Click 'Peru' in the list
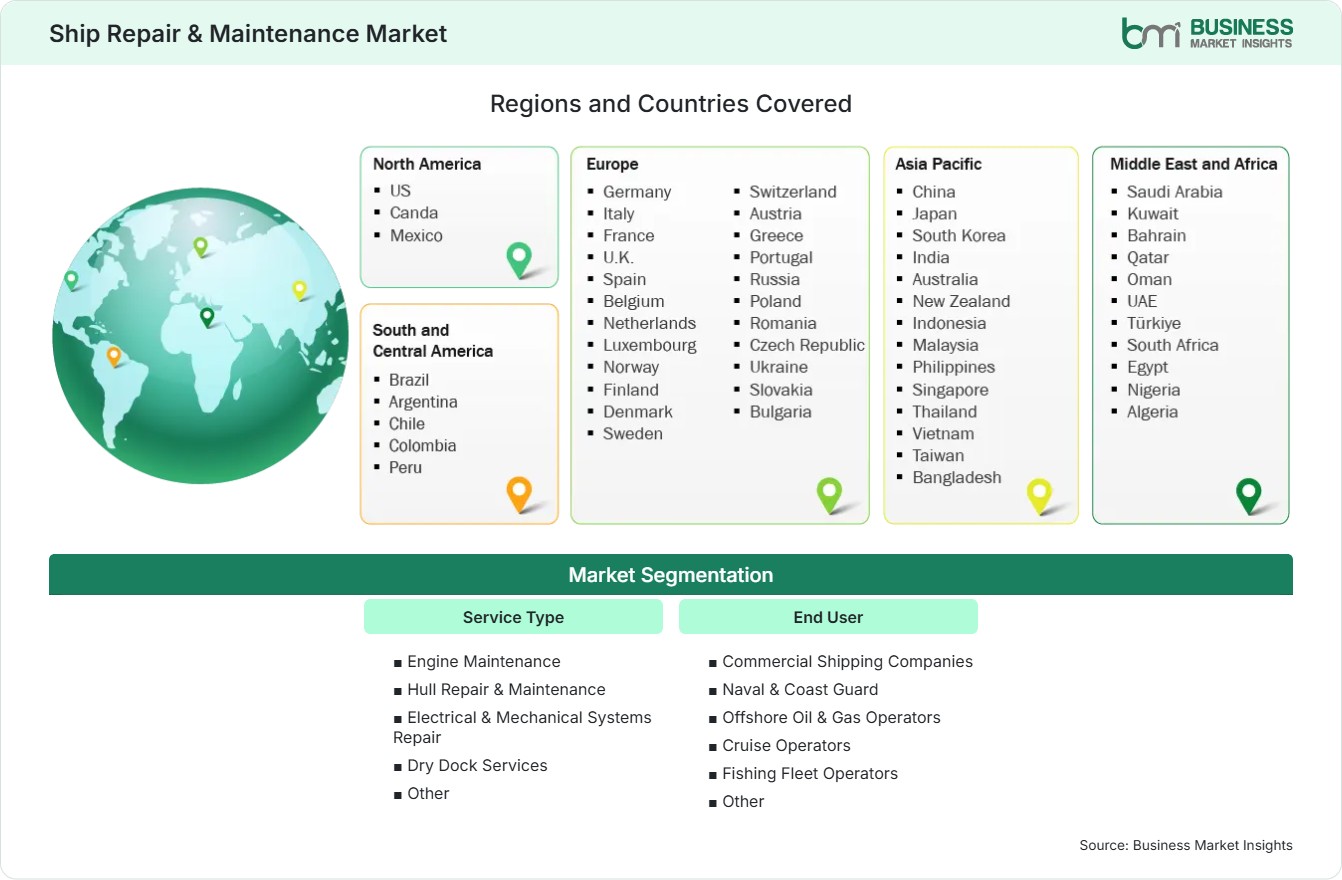The image size is (1342, 880). (x=405, y=467)
